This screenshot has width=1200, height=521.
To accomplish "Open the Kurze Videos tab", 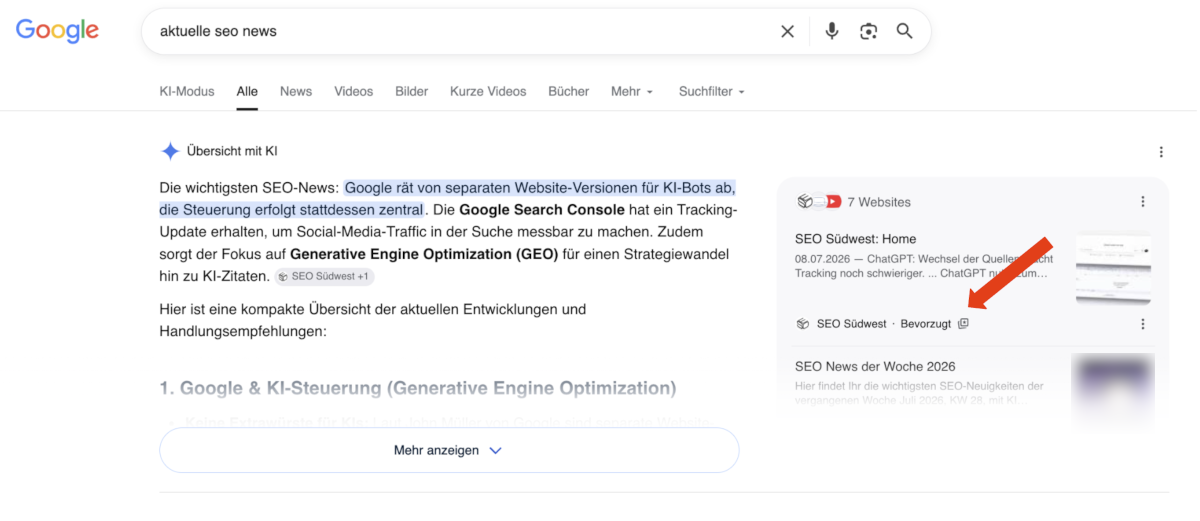I will (x=488, y=91).
